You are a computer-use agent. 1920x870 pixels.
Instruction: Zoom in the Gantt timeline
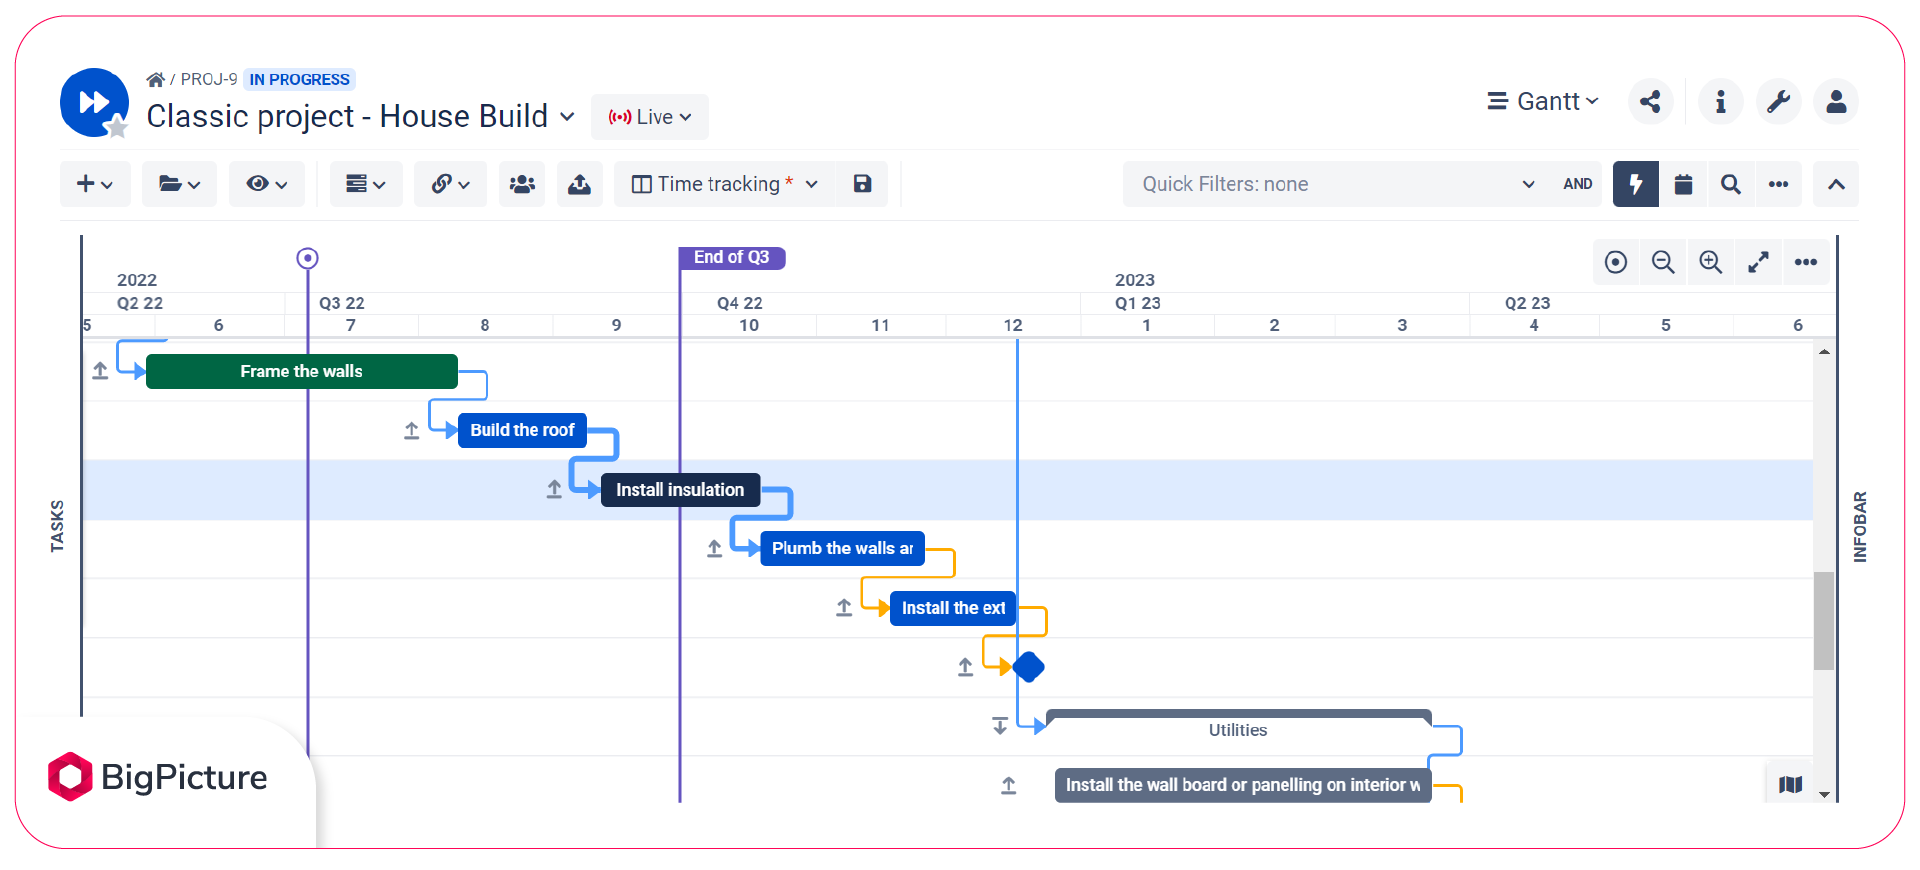point(1711,262)
